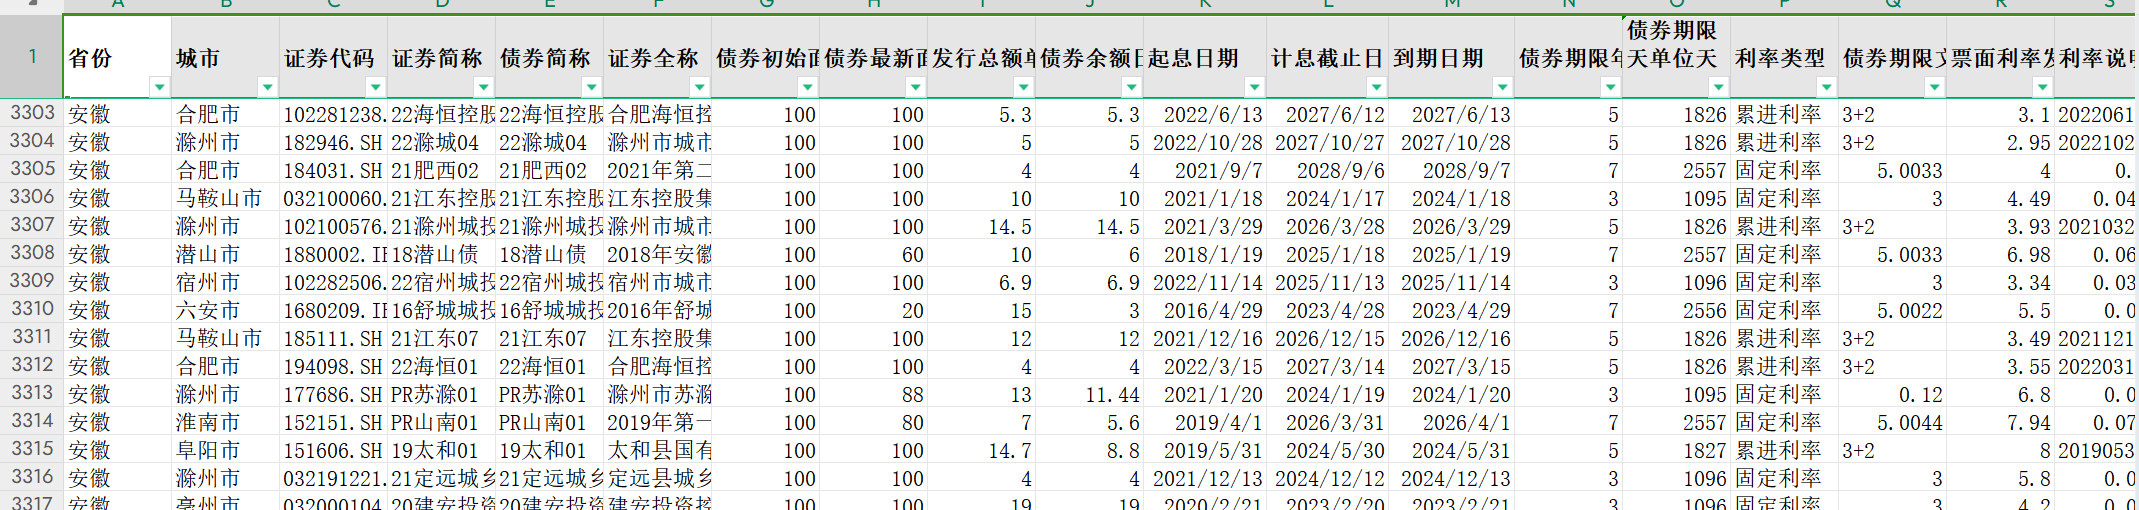
Task: Click the full-name cell 2018年安徽
Action: pyautogui.click(x=658, y=254)
